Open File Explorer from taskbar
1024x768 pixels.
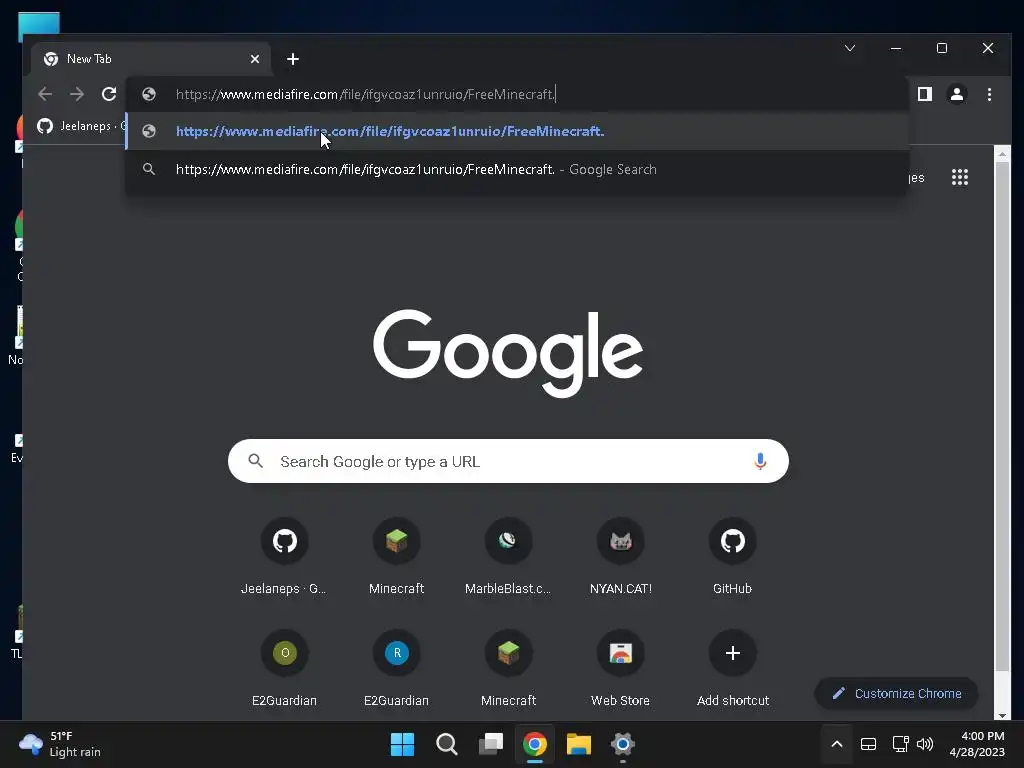(x=579, y=744)
